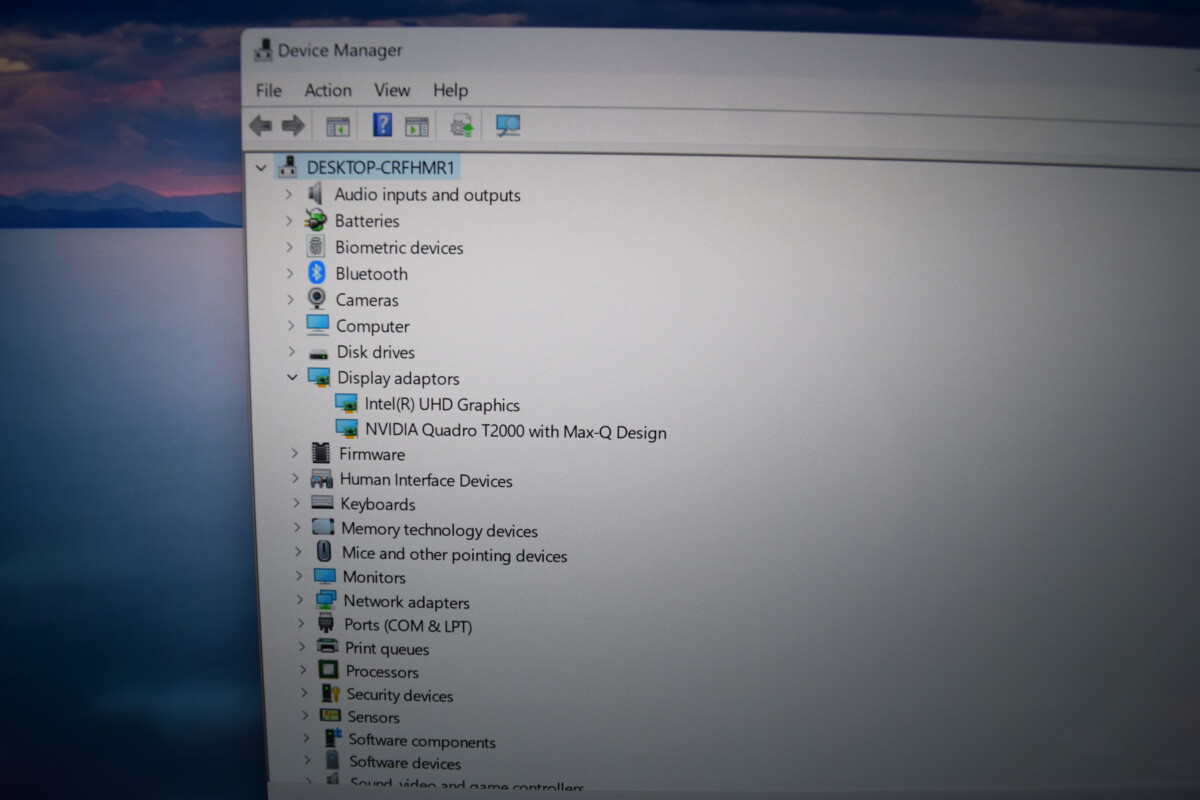Click the Keyboards icon

tap(322, 503)
